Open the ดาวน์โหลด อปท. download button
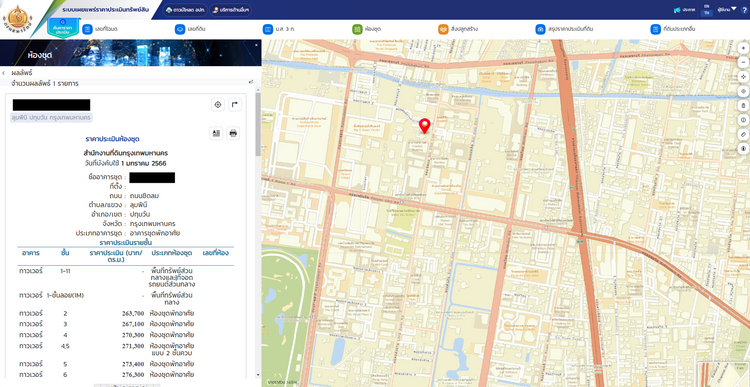 point(185,10)
